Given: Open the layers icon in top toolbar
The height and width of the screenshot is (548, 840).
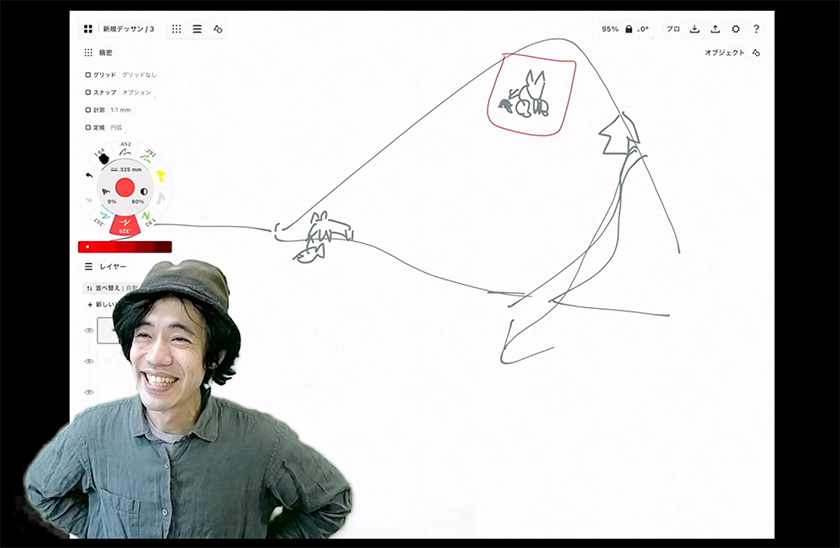Looking at the screenshot, I should (197, 29).
